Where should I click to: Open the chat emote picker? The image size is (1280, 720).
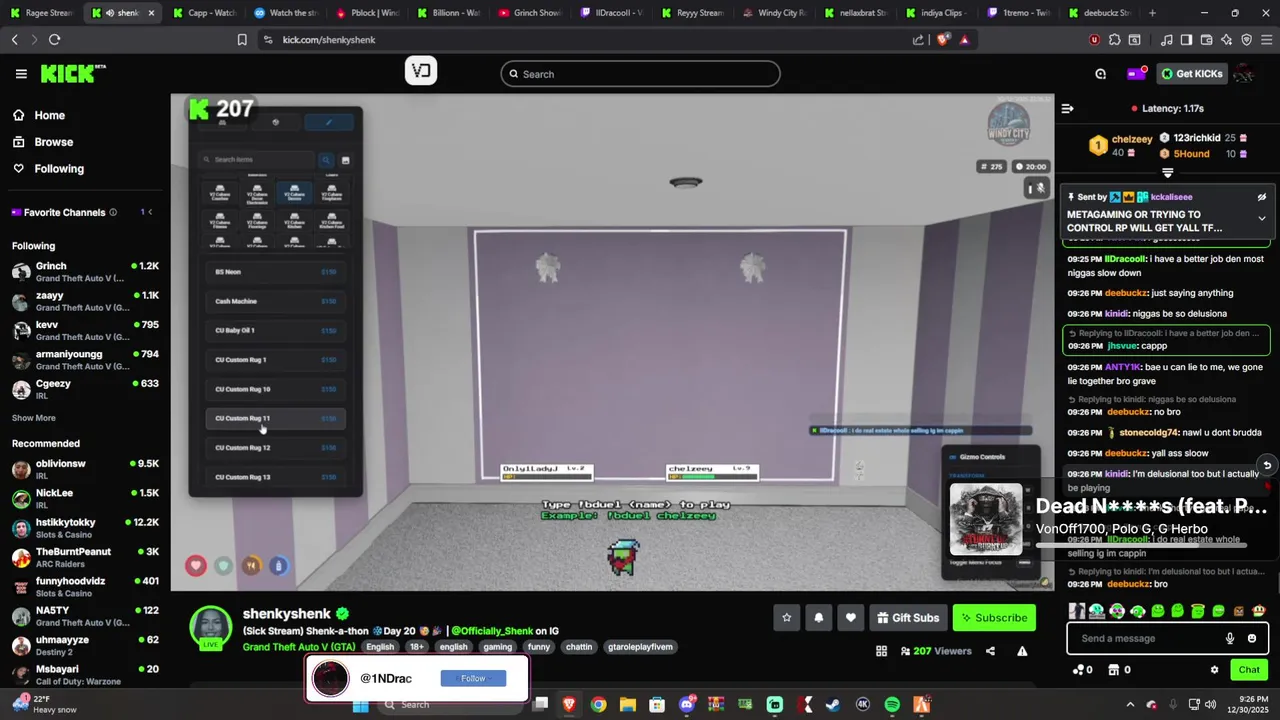(1252, 638)
